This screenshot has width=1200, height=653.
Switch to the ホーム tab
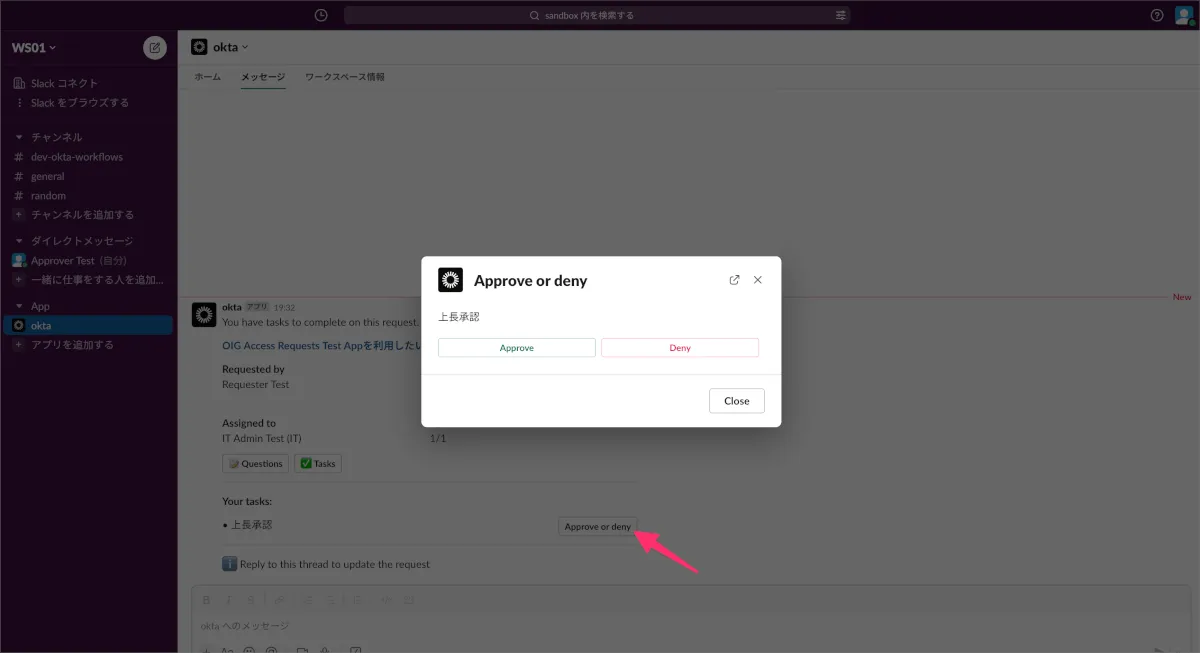(x=207, y=77)
